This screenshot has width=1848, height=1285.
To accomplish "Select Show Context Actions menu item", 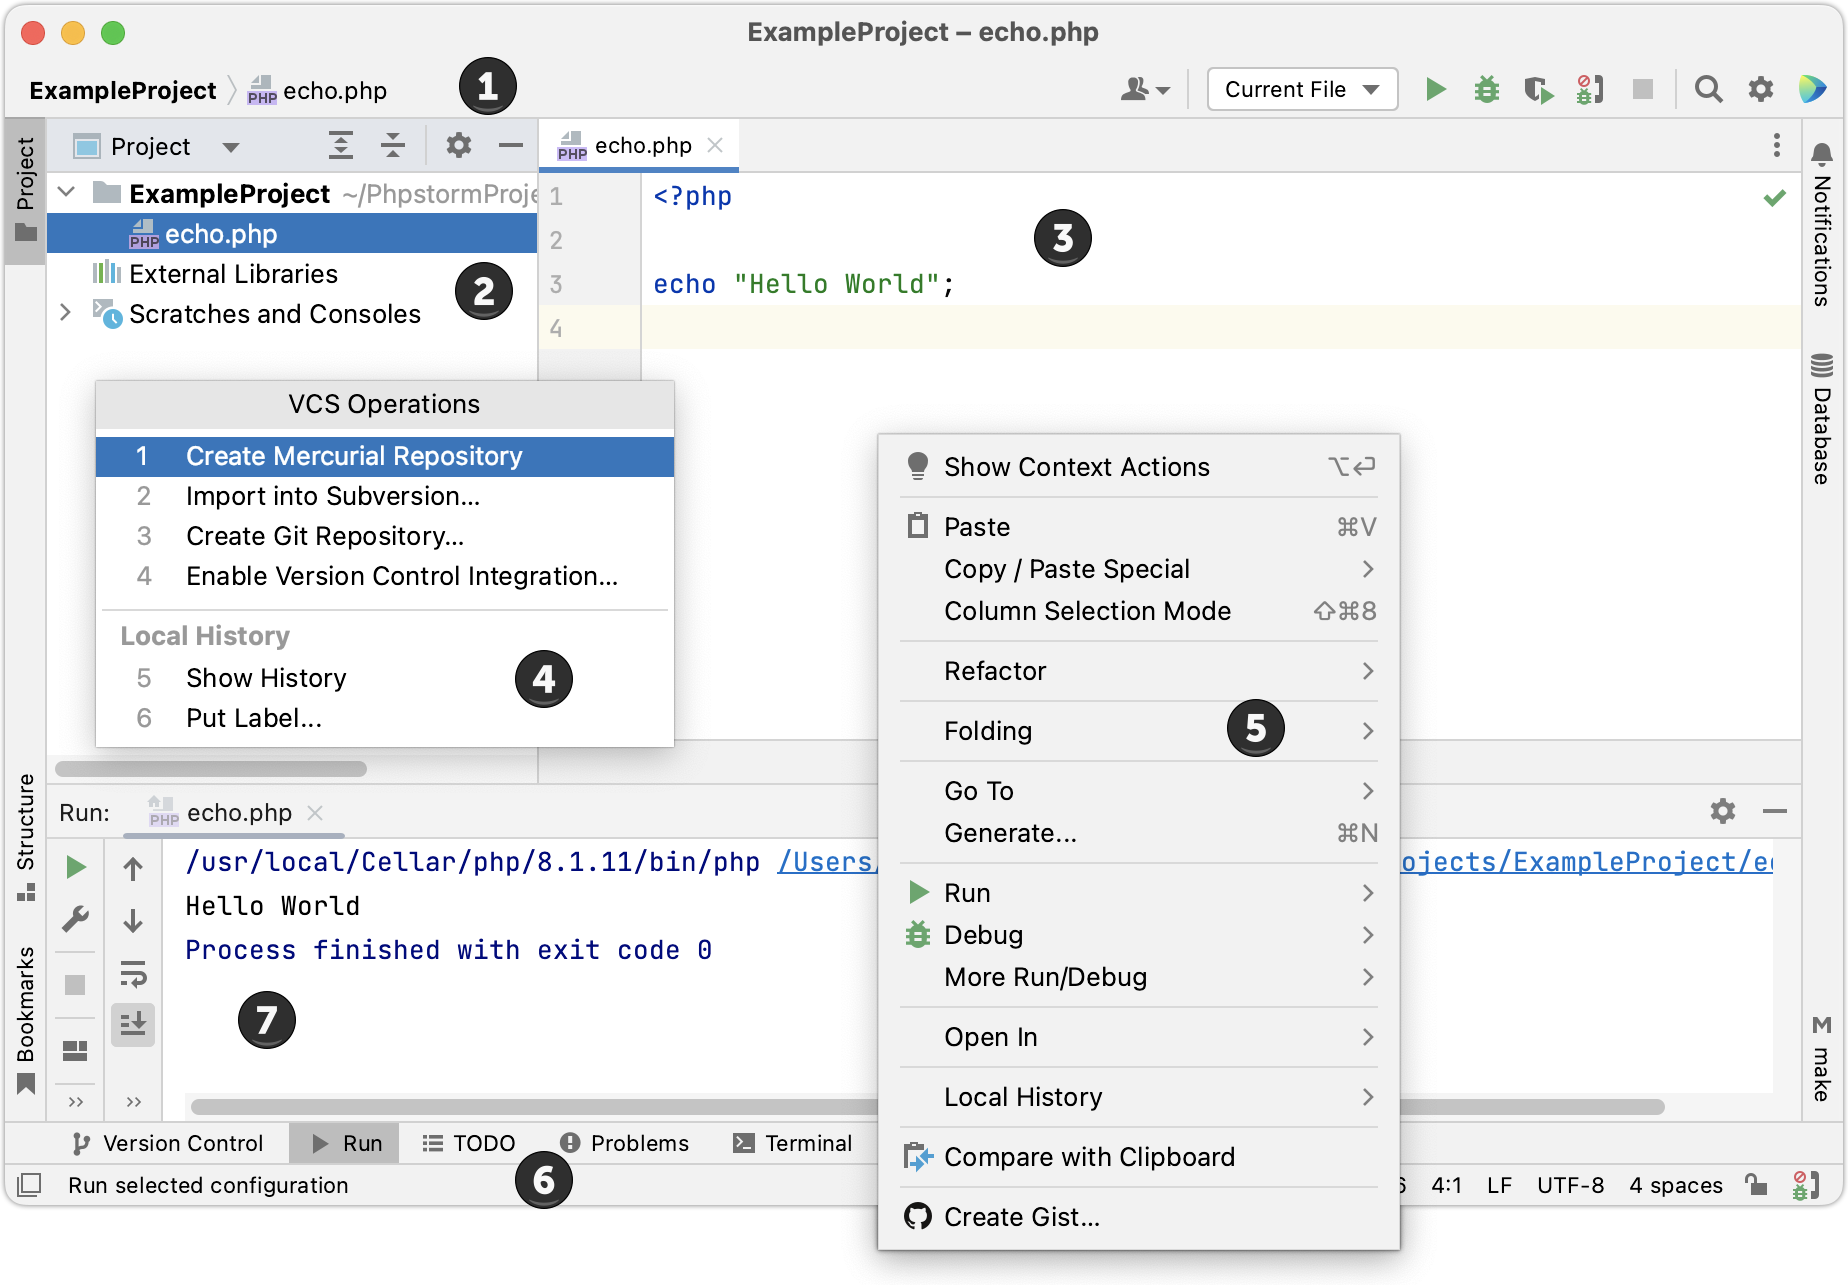I will [x=1138, y=467].
